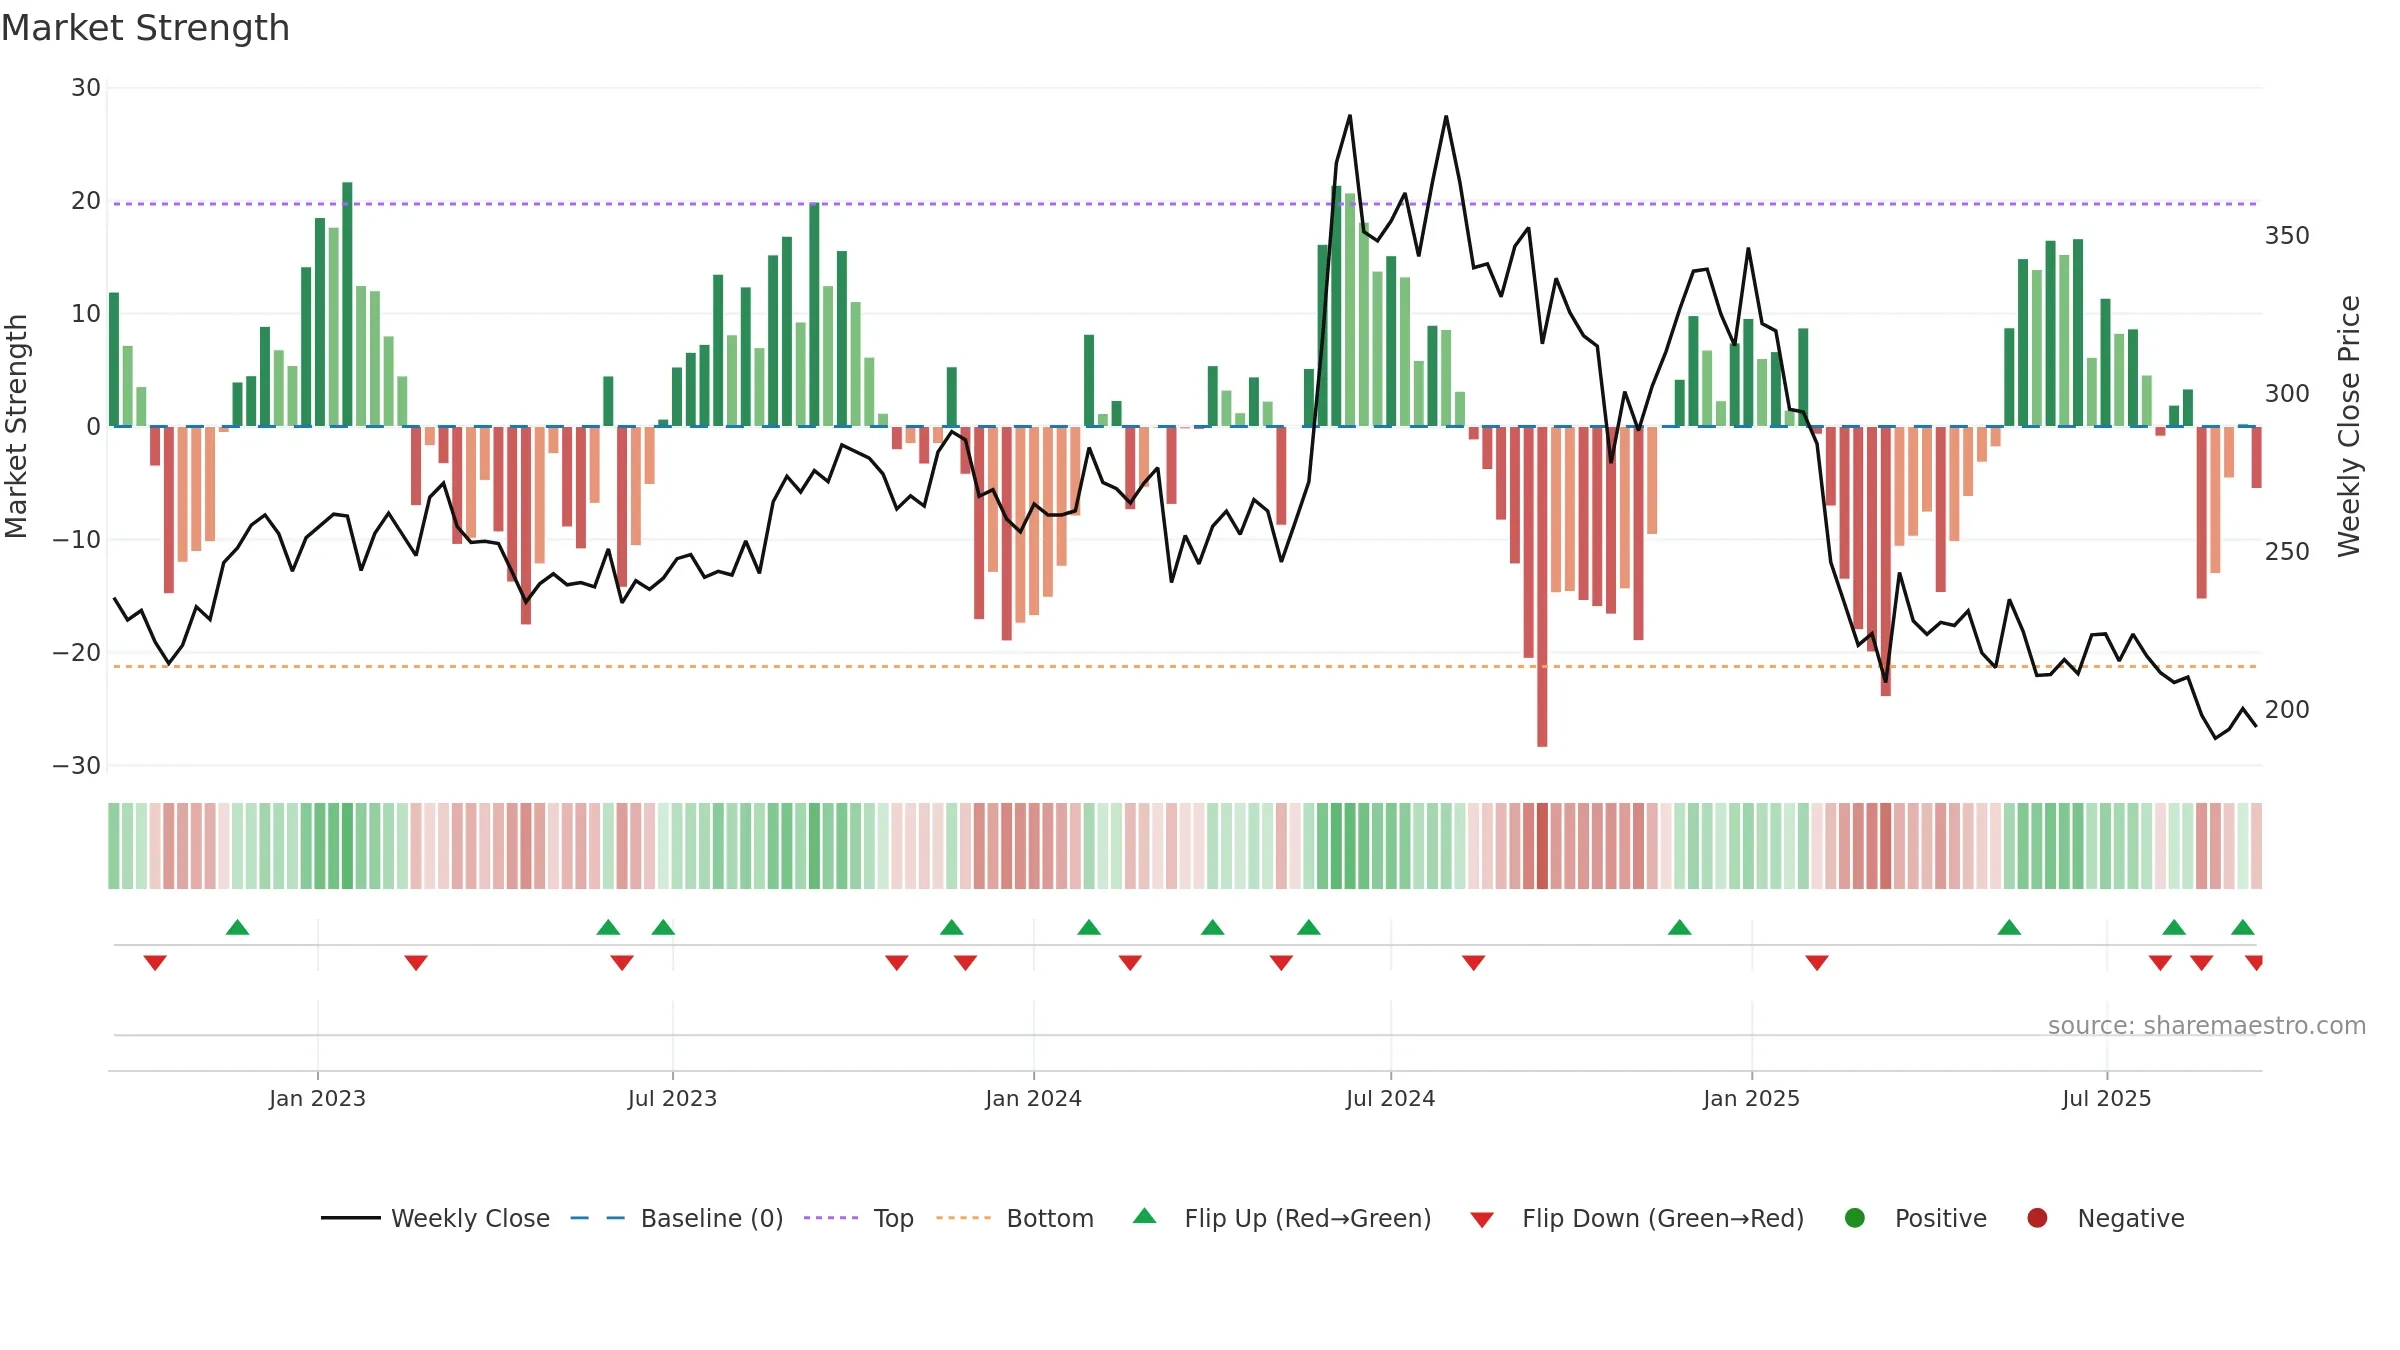The width and height of the screenshot is (2400, 1350).
Task: Click the 250 tick on right axis
Action: click(2287, 552)
